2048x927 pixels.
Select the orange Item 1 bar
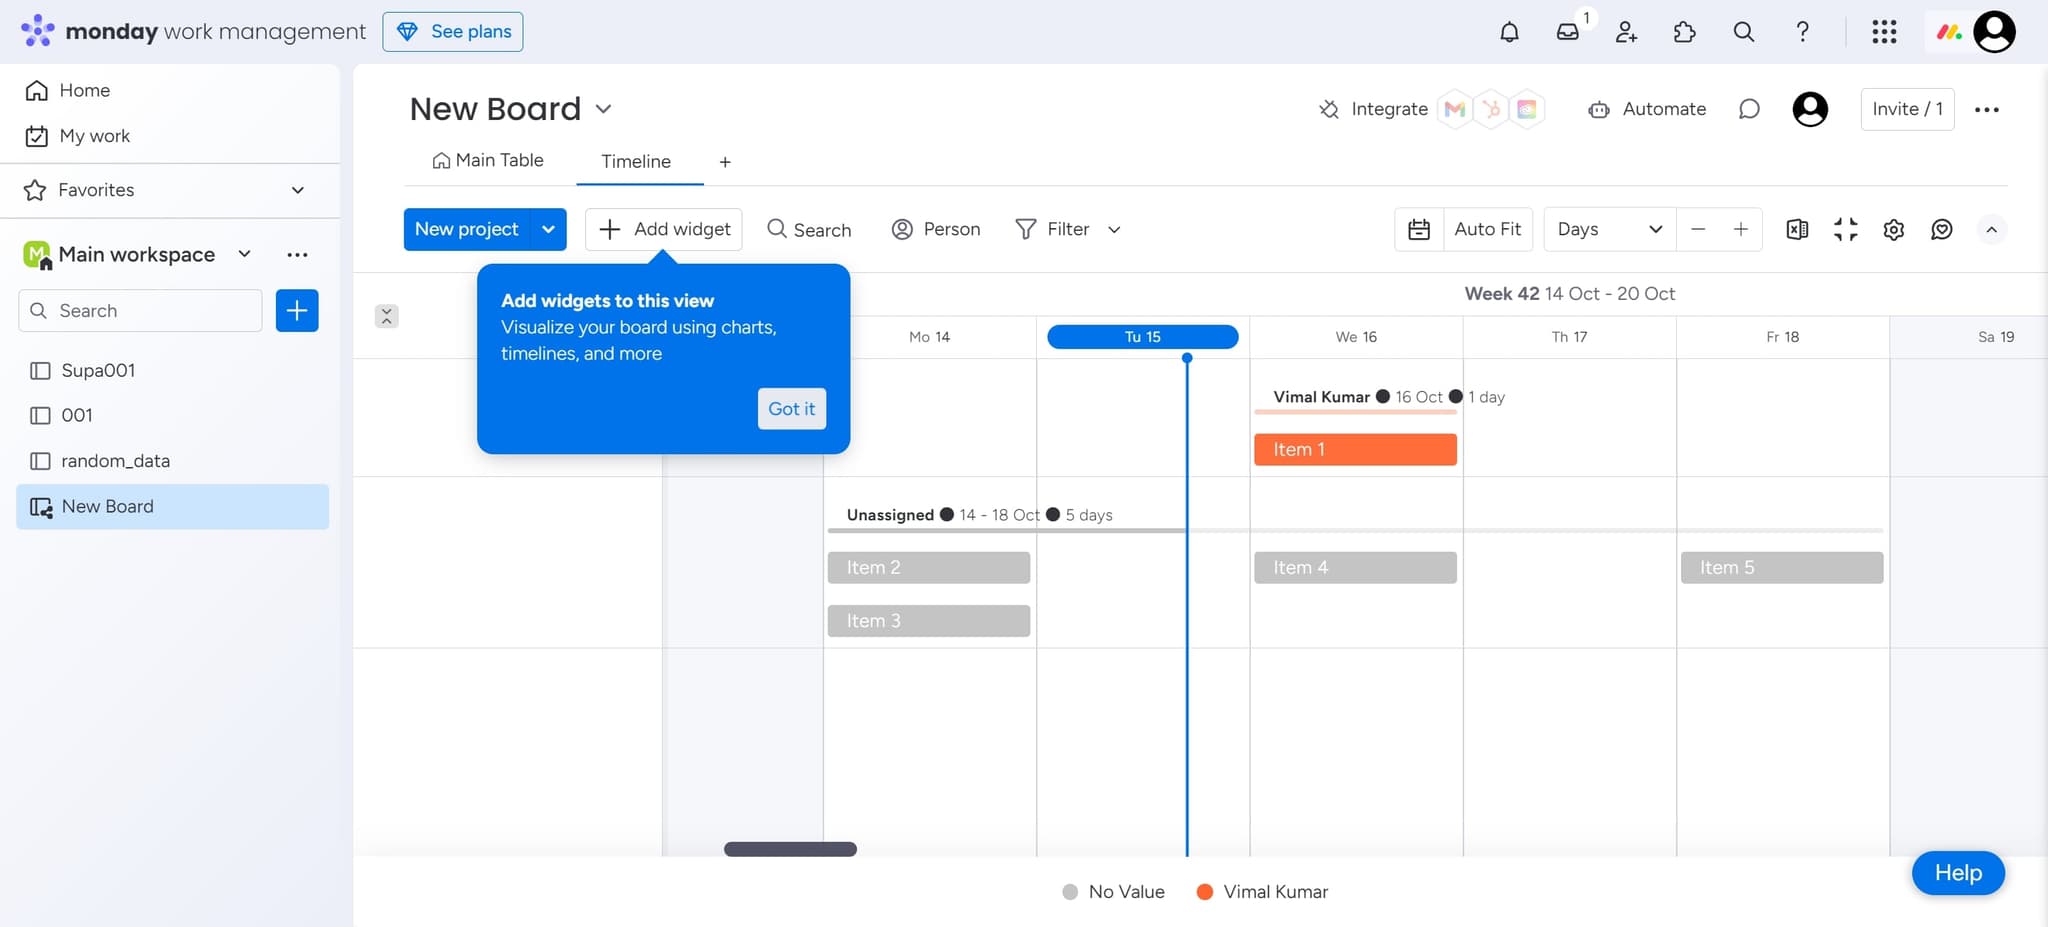click(1354, 450)
